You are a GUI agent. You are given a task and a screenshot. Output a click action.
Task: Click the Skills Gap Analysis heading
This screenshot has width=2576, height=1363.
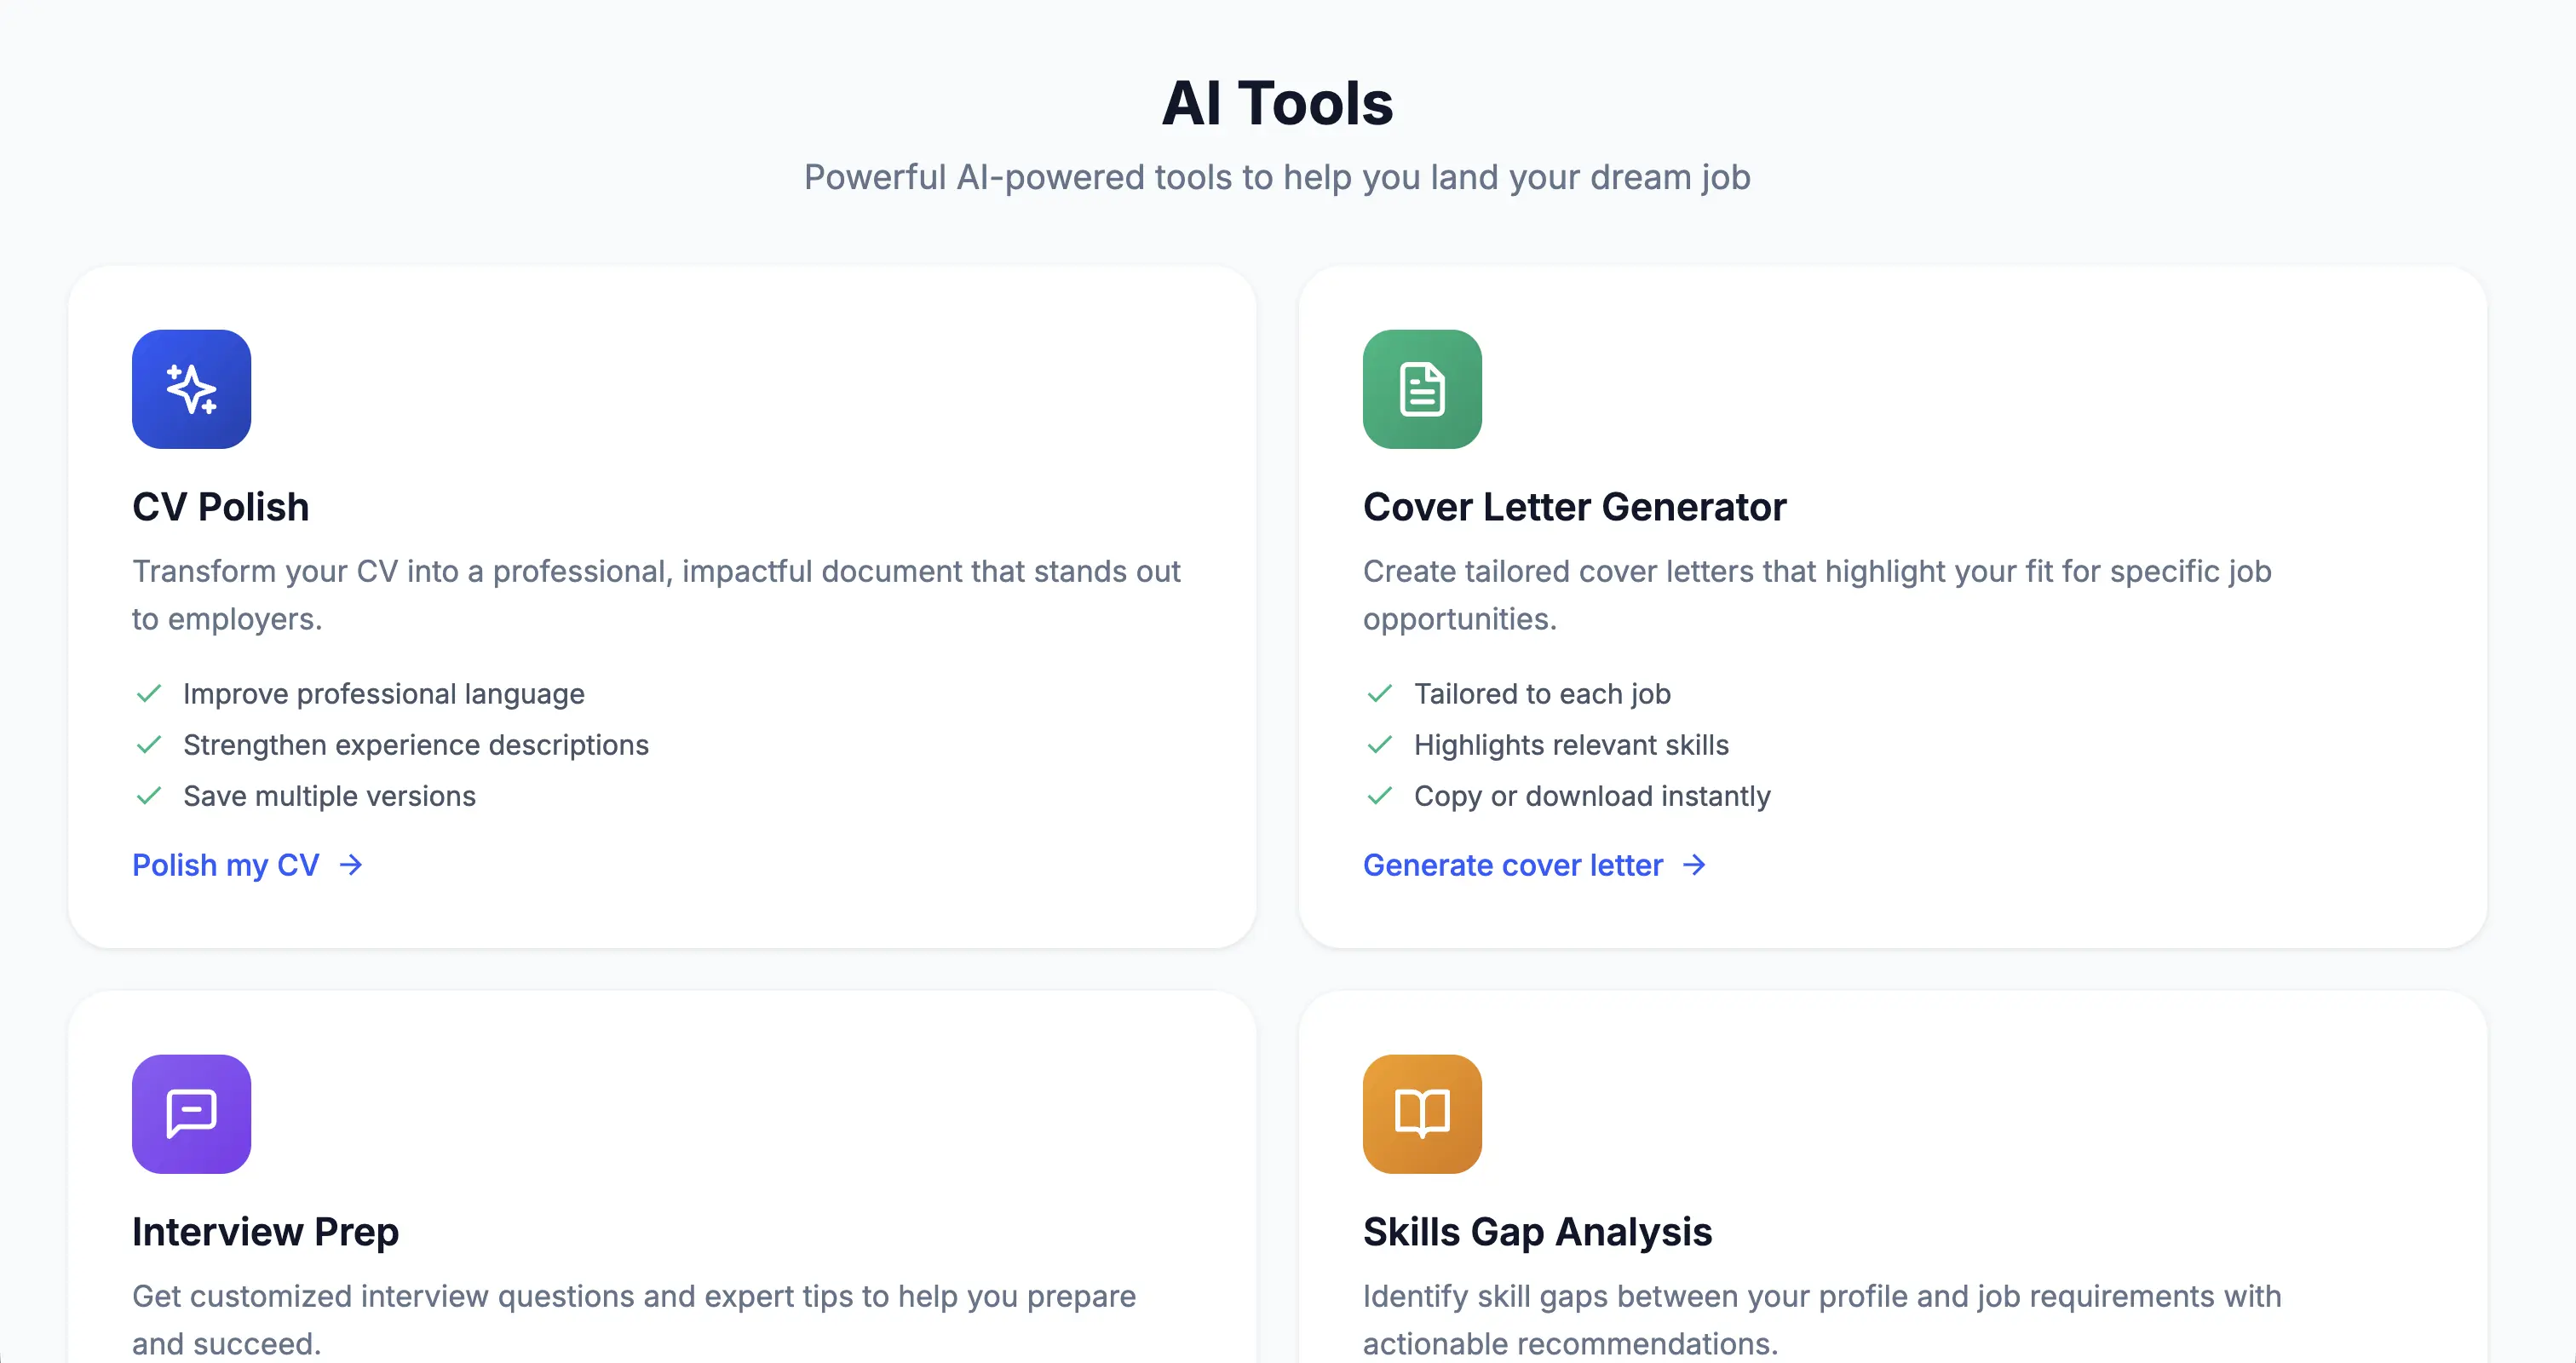[x=1537, y=1231]
